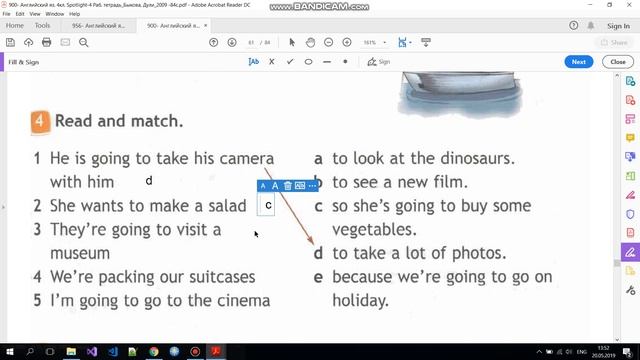The height and width of the screenshot is (360, 640).
Task: Close the 900- document tab
Action: point(205,25)
